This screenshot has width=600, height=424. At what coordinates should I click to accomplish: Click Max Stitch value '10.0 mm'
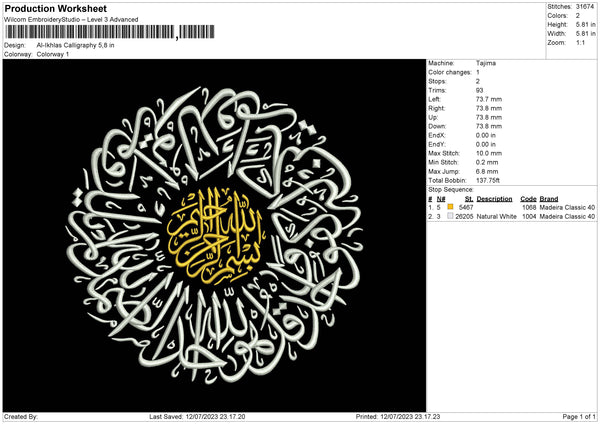tap(489, 153)
